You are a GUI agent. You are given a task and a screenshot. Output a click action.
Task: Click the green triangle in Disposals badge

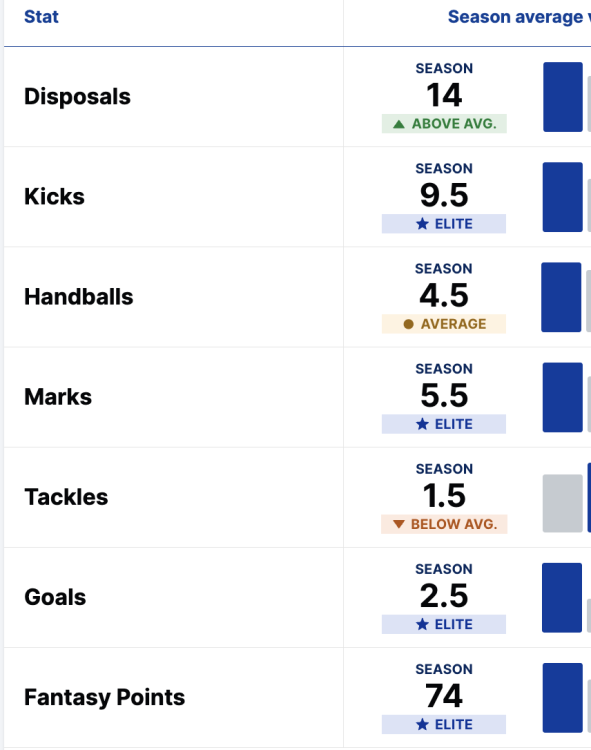pyautogui.click(x=399, y=124)
